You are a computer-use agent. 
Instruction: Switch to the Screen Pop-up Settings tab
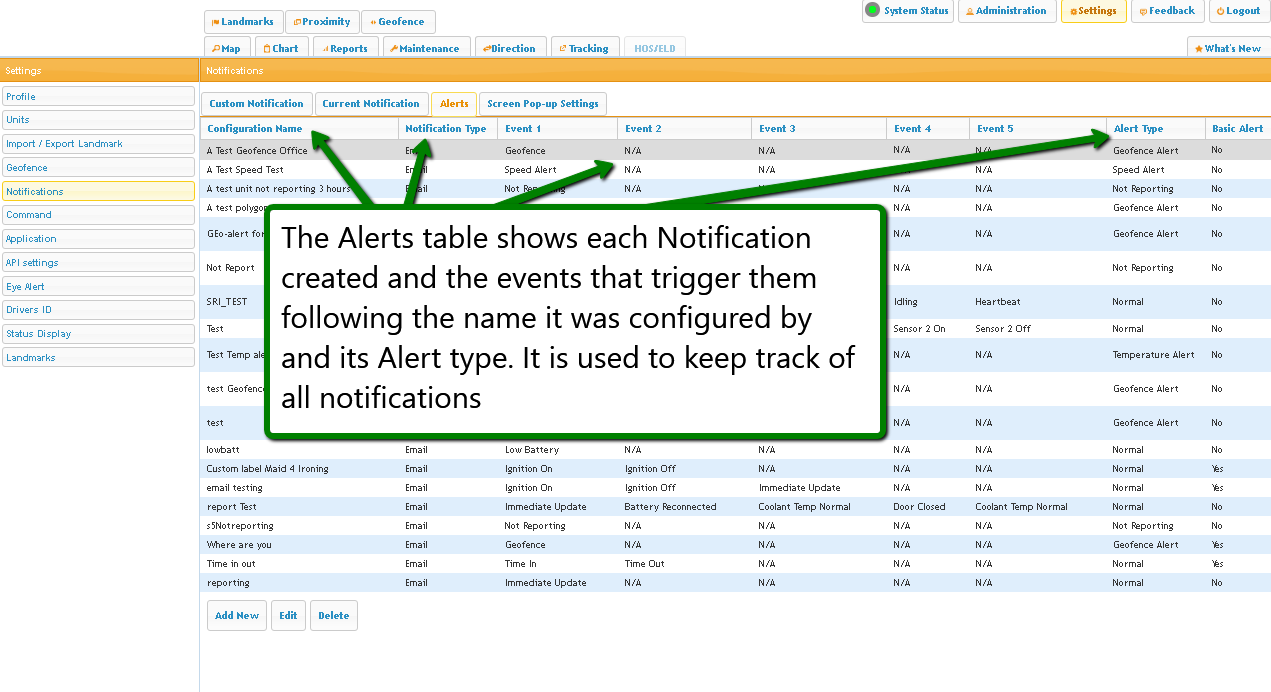click(542, 104)
